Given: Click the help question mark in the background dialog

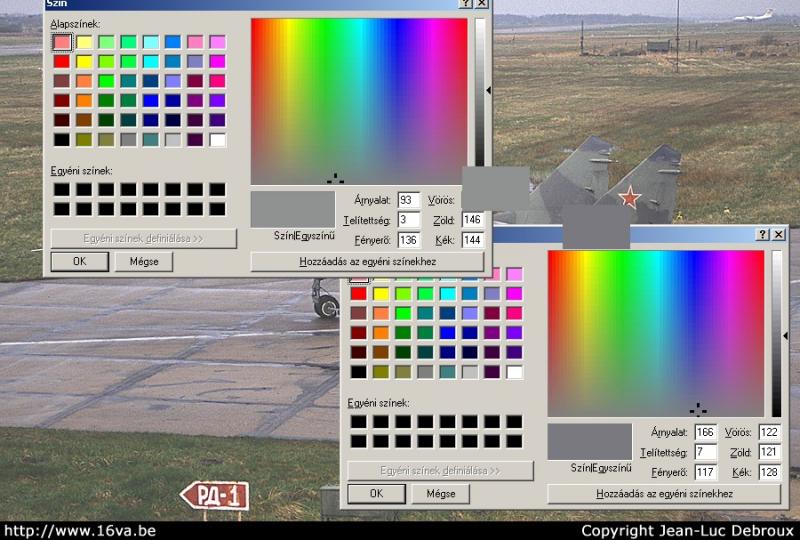Looking at the screenshot, I should [x=763, y=234].
